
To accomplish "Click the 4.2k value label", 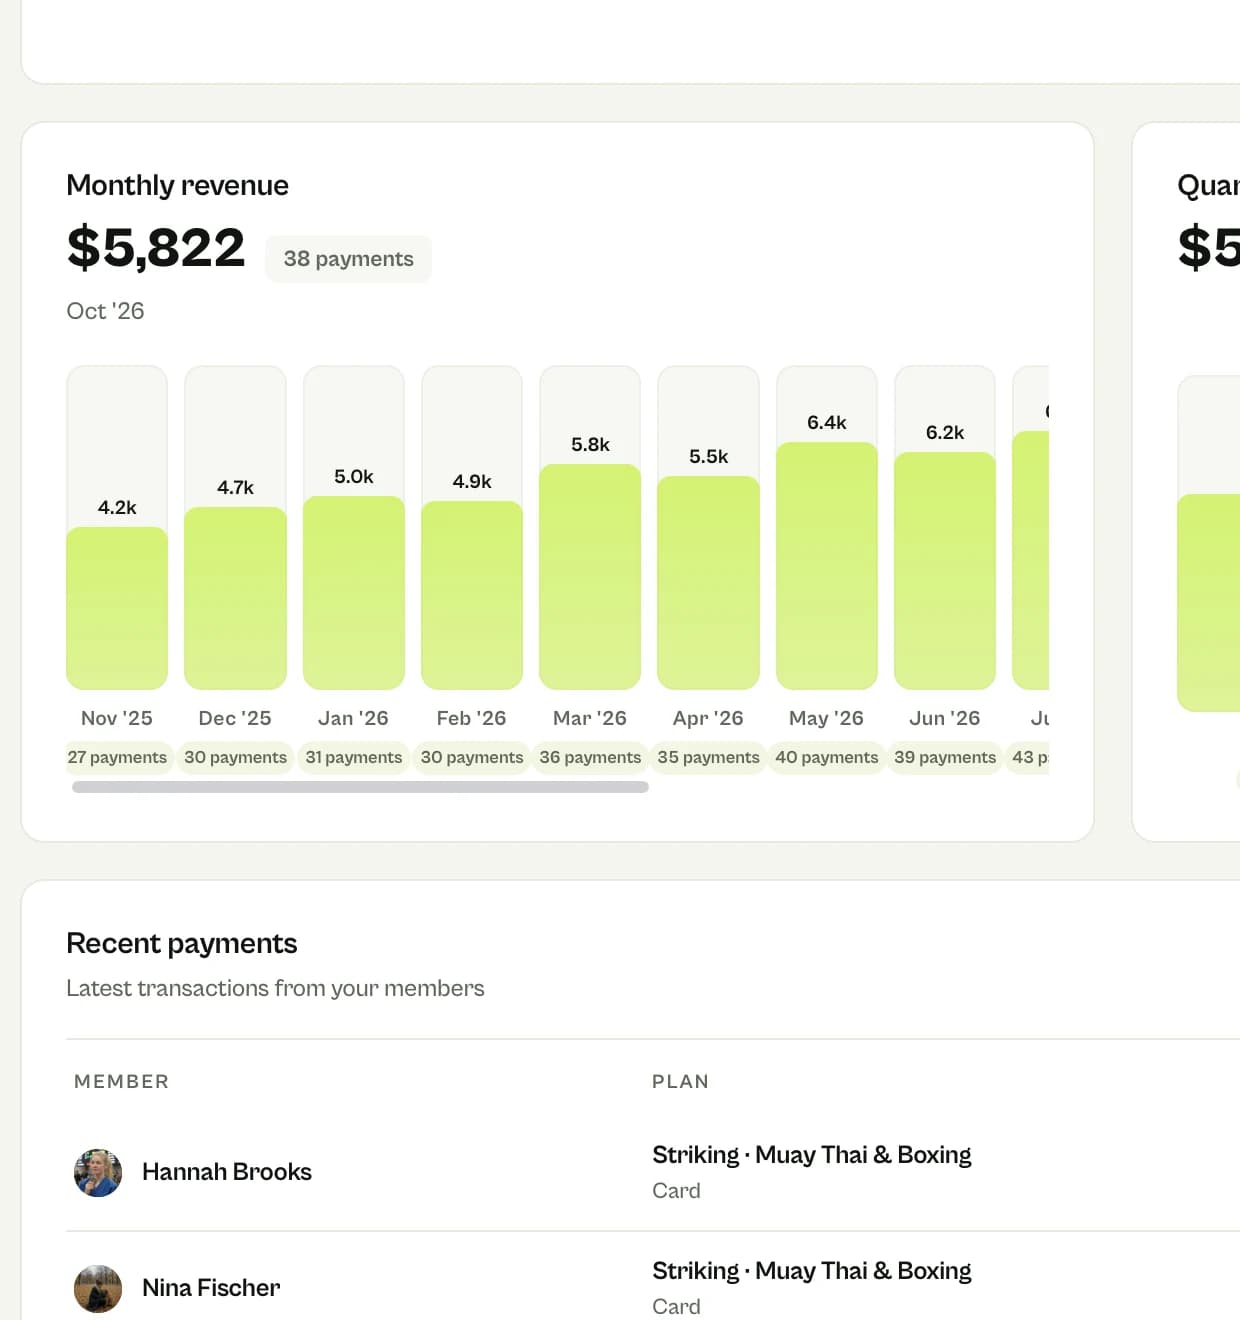I will tap(117, 507).
